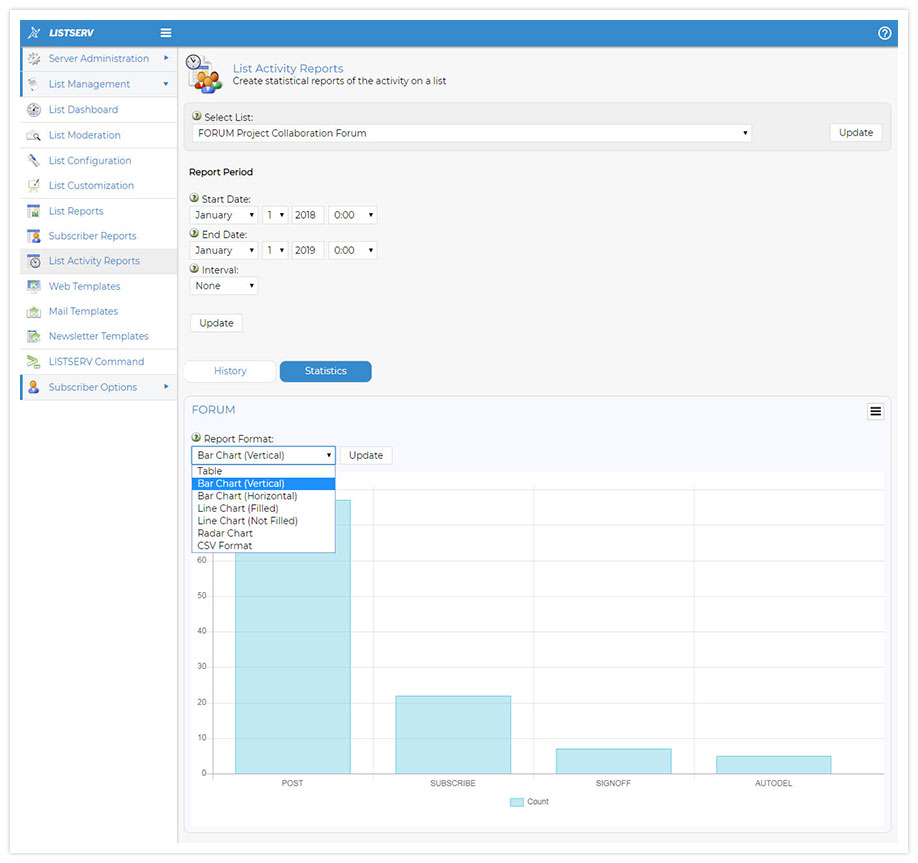Viewport: 918px width, 863px height.
Task: Choose Line Chart (Not Filled) option
Action: click(x=263, y=520)
